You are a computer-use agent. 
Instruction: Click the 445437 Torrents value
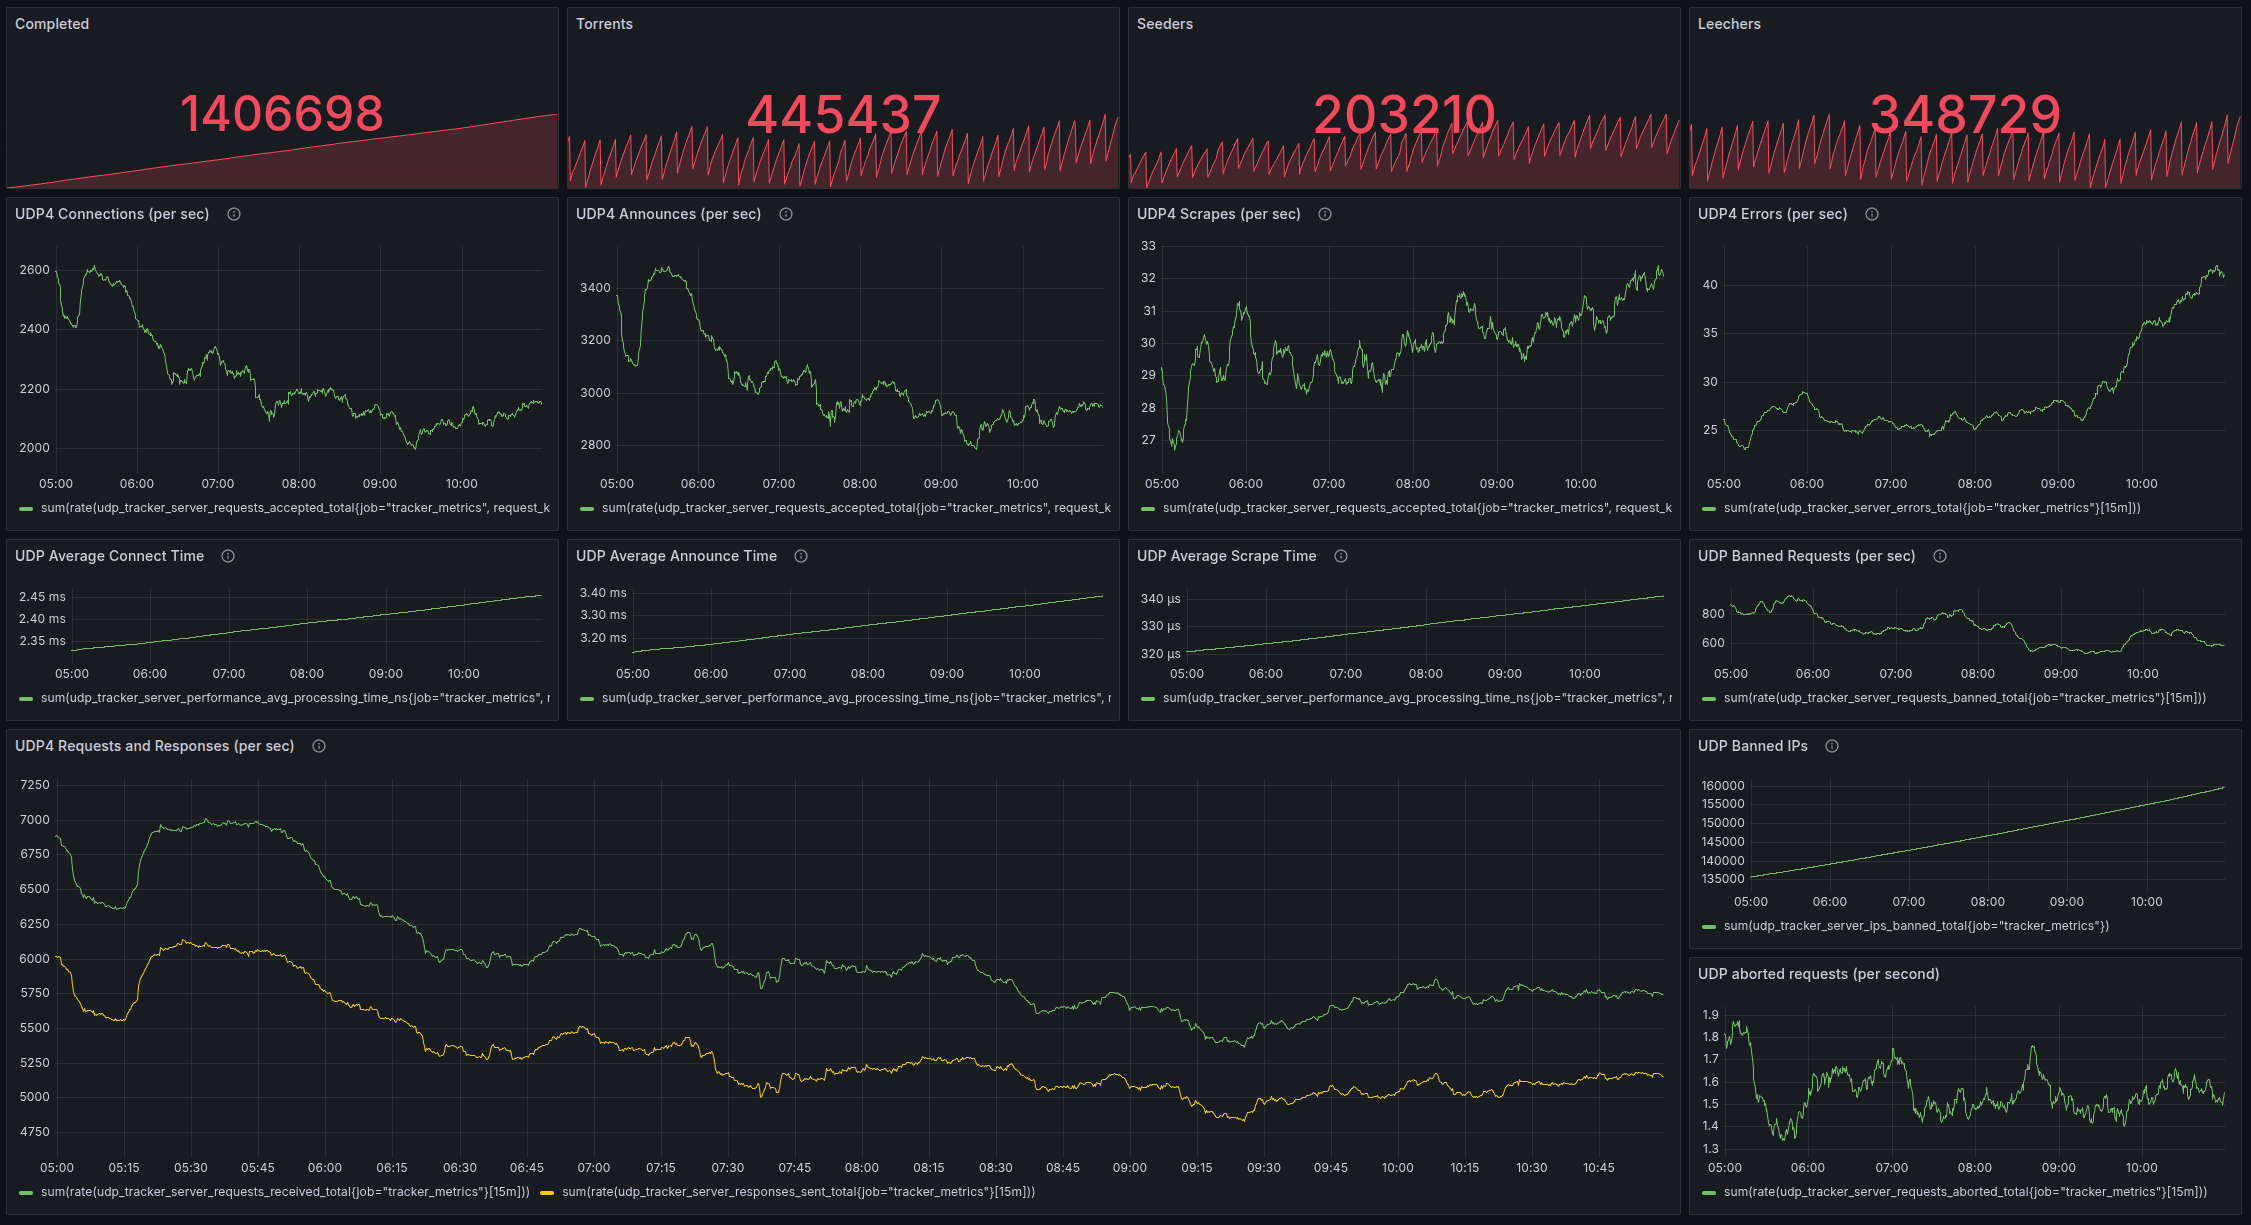tap(843, 115)
